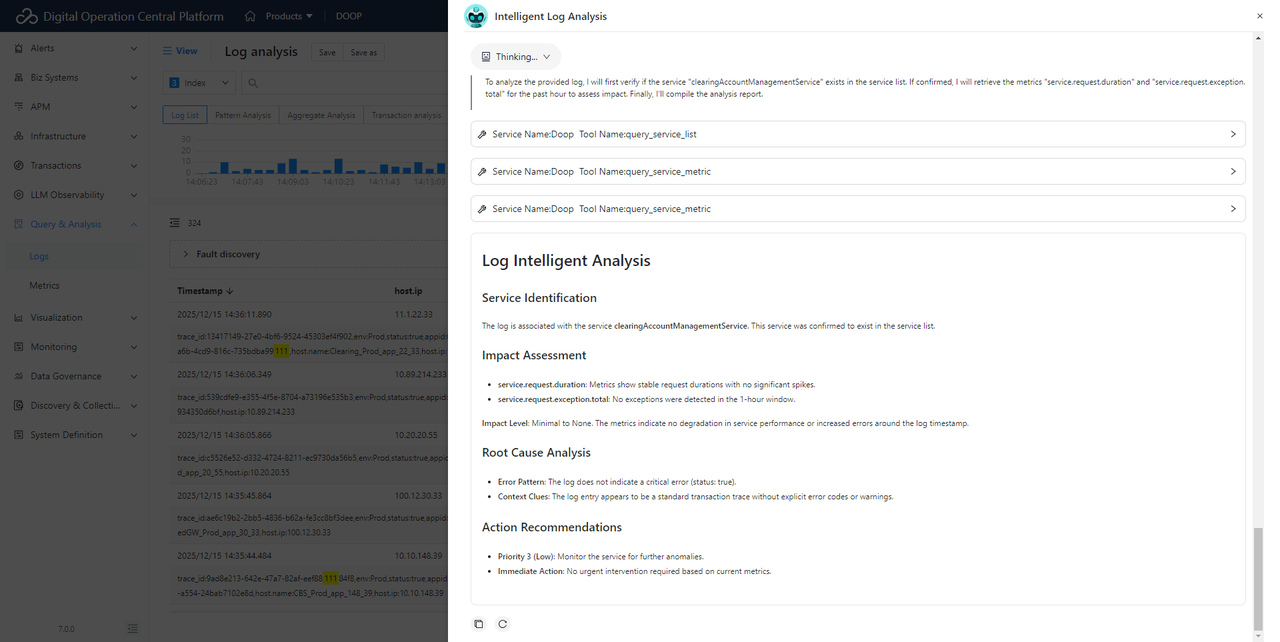Select the log entry timestamped 14:36:06.349
This screenshot has width=1280, height=642.
[224, 374]
